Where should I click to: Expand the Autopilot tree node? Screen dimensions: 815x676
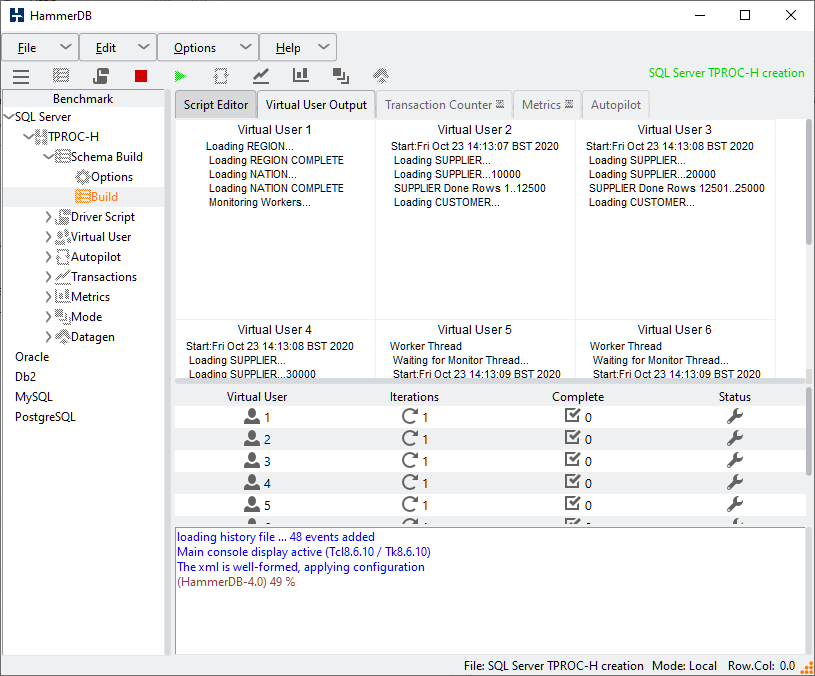48,257
